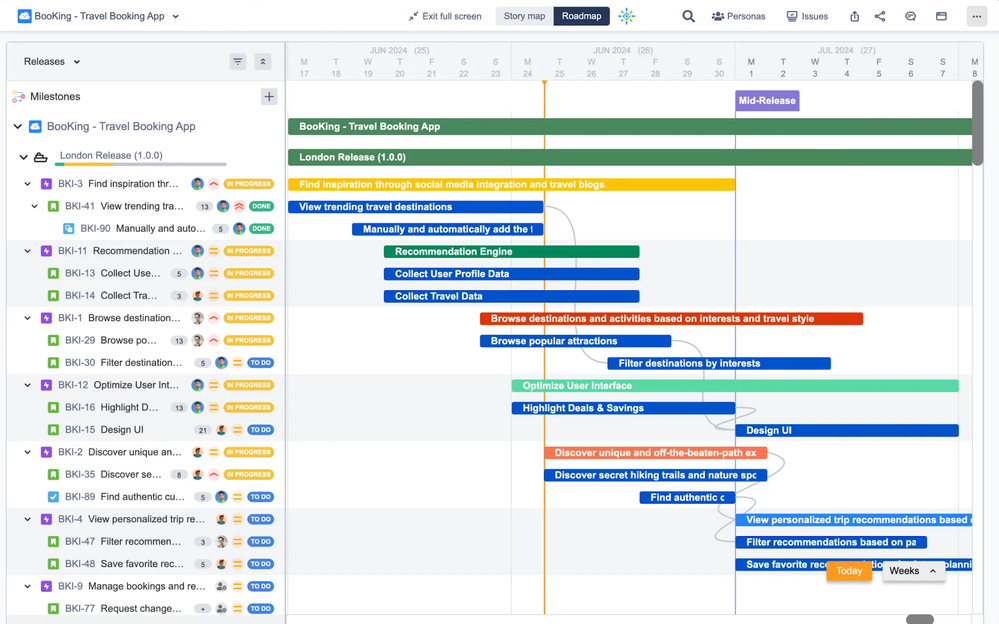The image size is (999, 624).
Task: Select the Roadmap view toggle
Action: coord(581,16)
